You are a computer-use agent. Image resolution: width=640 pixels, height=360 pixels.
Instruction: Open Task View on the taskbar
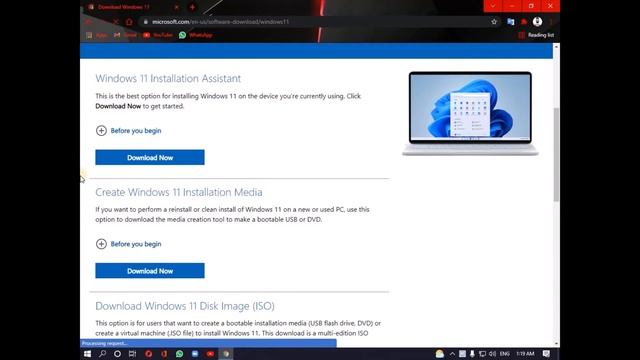click(133, 354)
